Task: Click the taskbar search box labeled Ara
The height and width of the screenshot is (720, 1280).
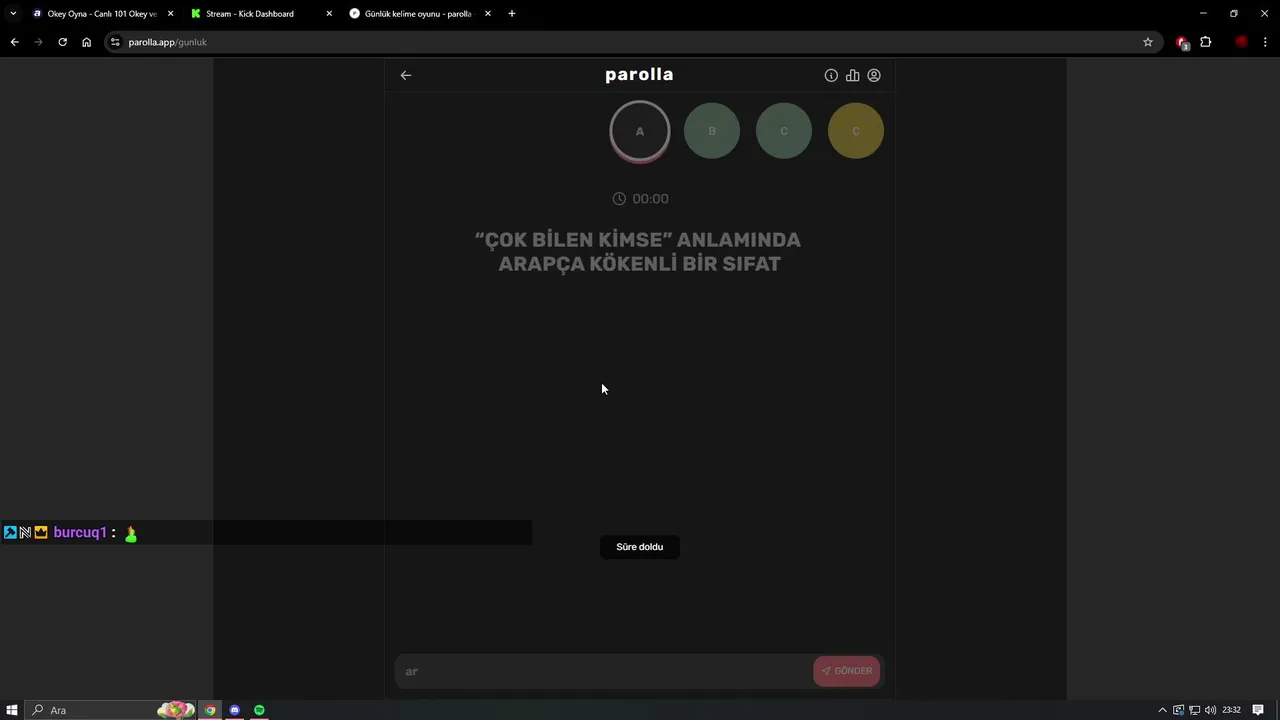Action: [x=110, y=710]
